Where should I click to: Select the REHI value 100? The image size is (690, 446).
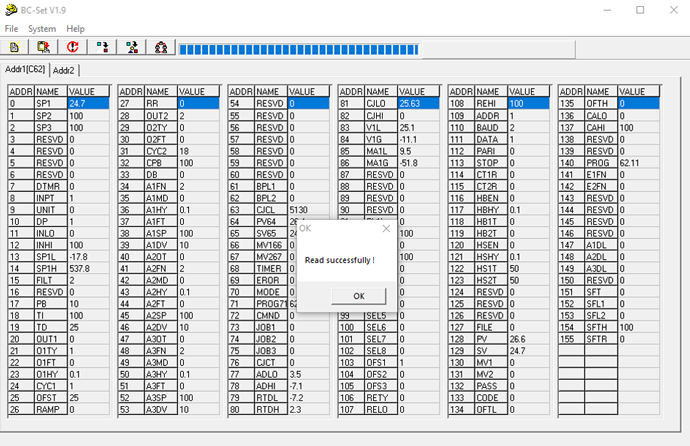[x=528, y=103]
